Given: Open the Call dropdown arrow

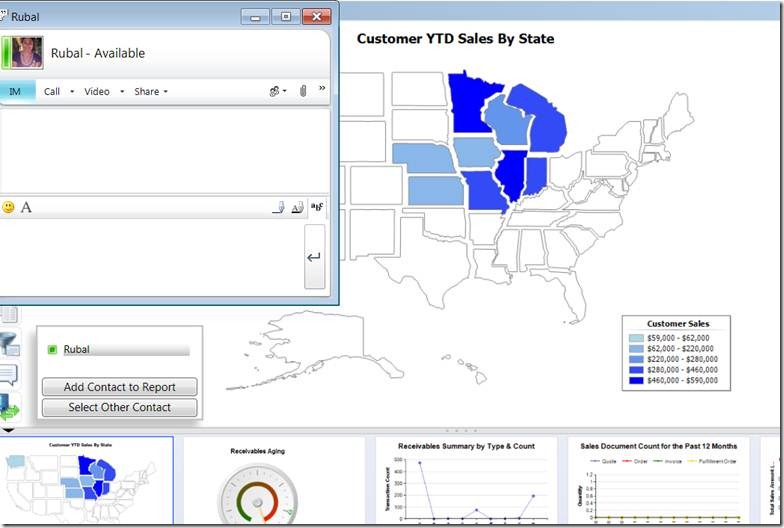Looking at the screenshot, I should [72, 92].
